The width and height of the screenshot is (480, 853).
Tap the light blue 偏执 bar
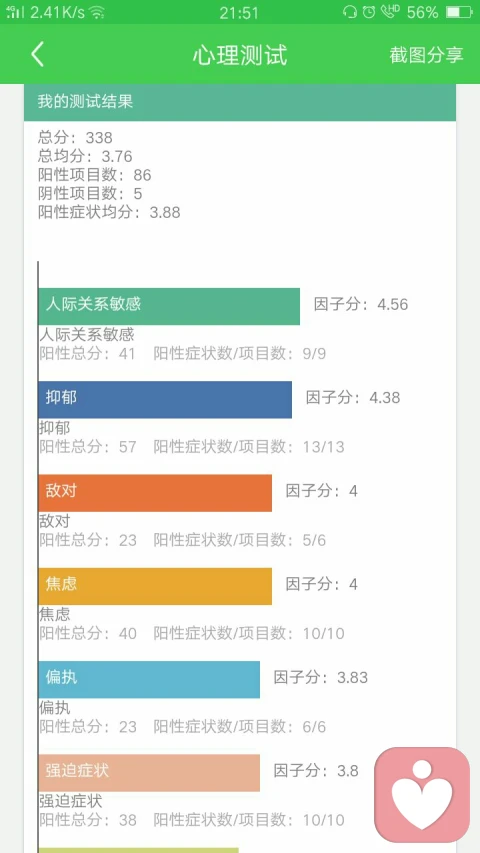tap(149, 679)
